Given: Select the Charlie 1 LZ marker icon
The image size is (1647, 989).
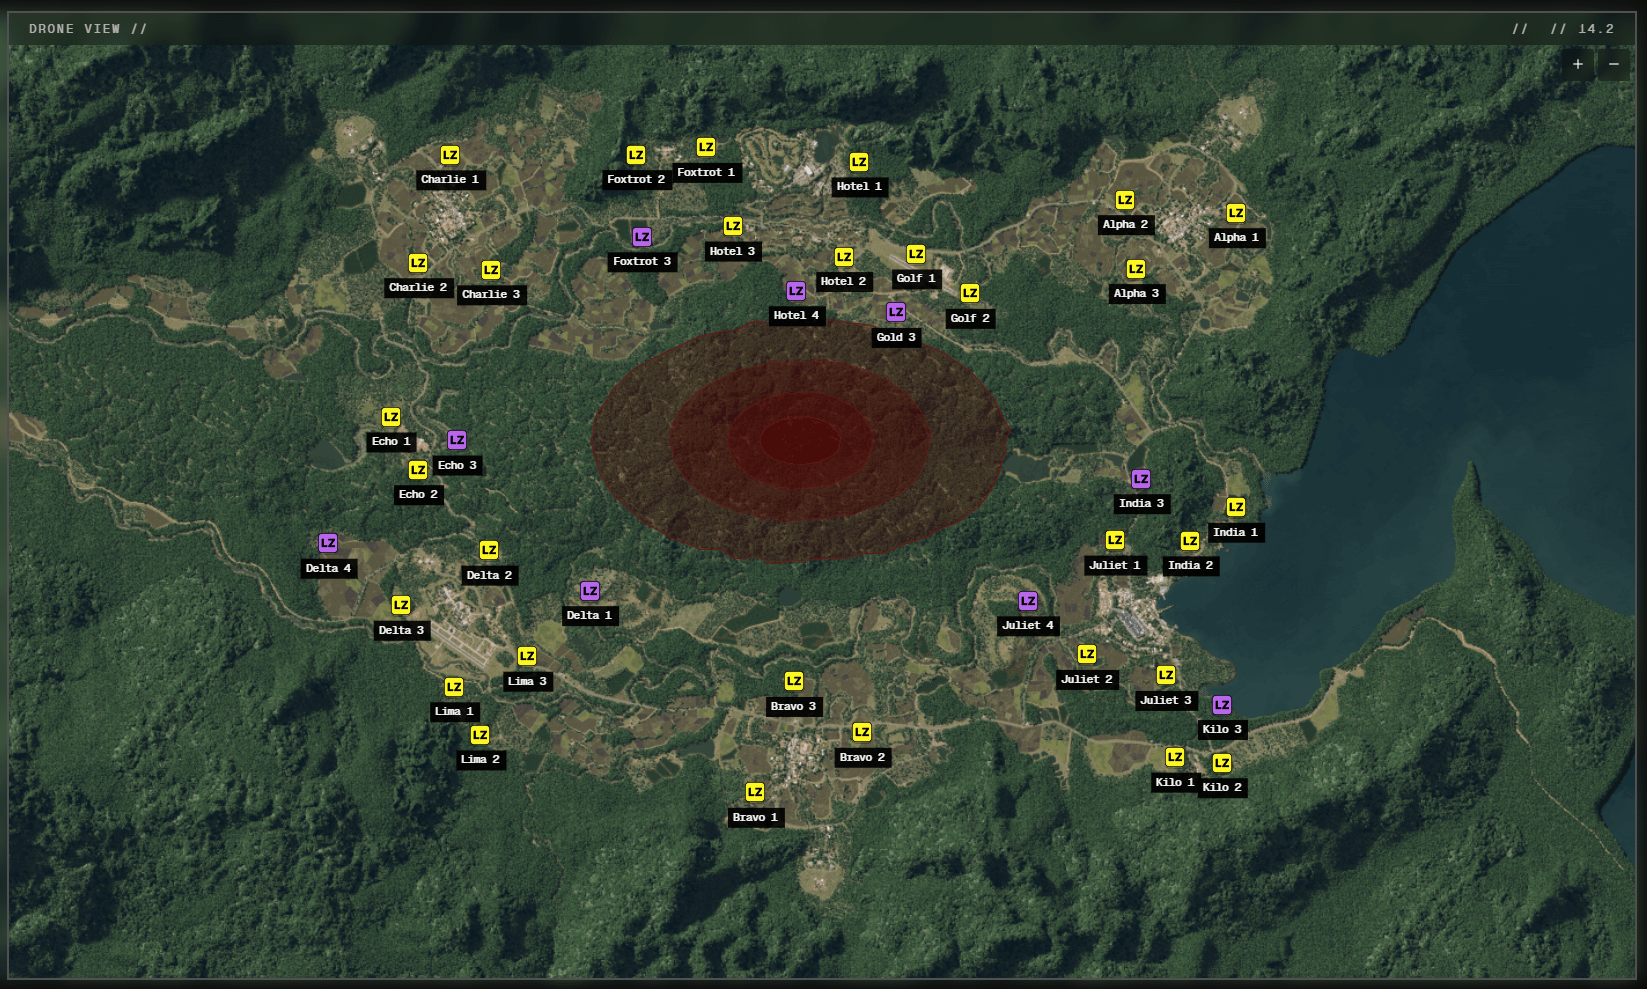Looking at the screenshot, I should pos(450,155).
